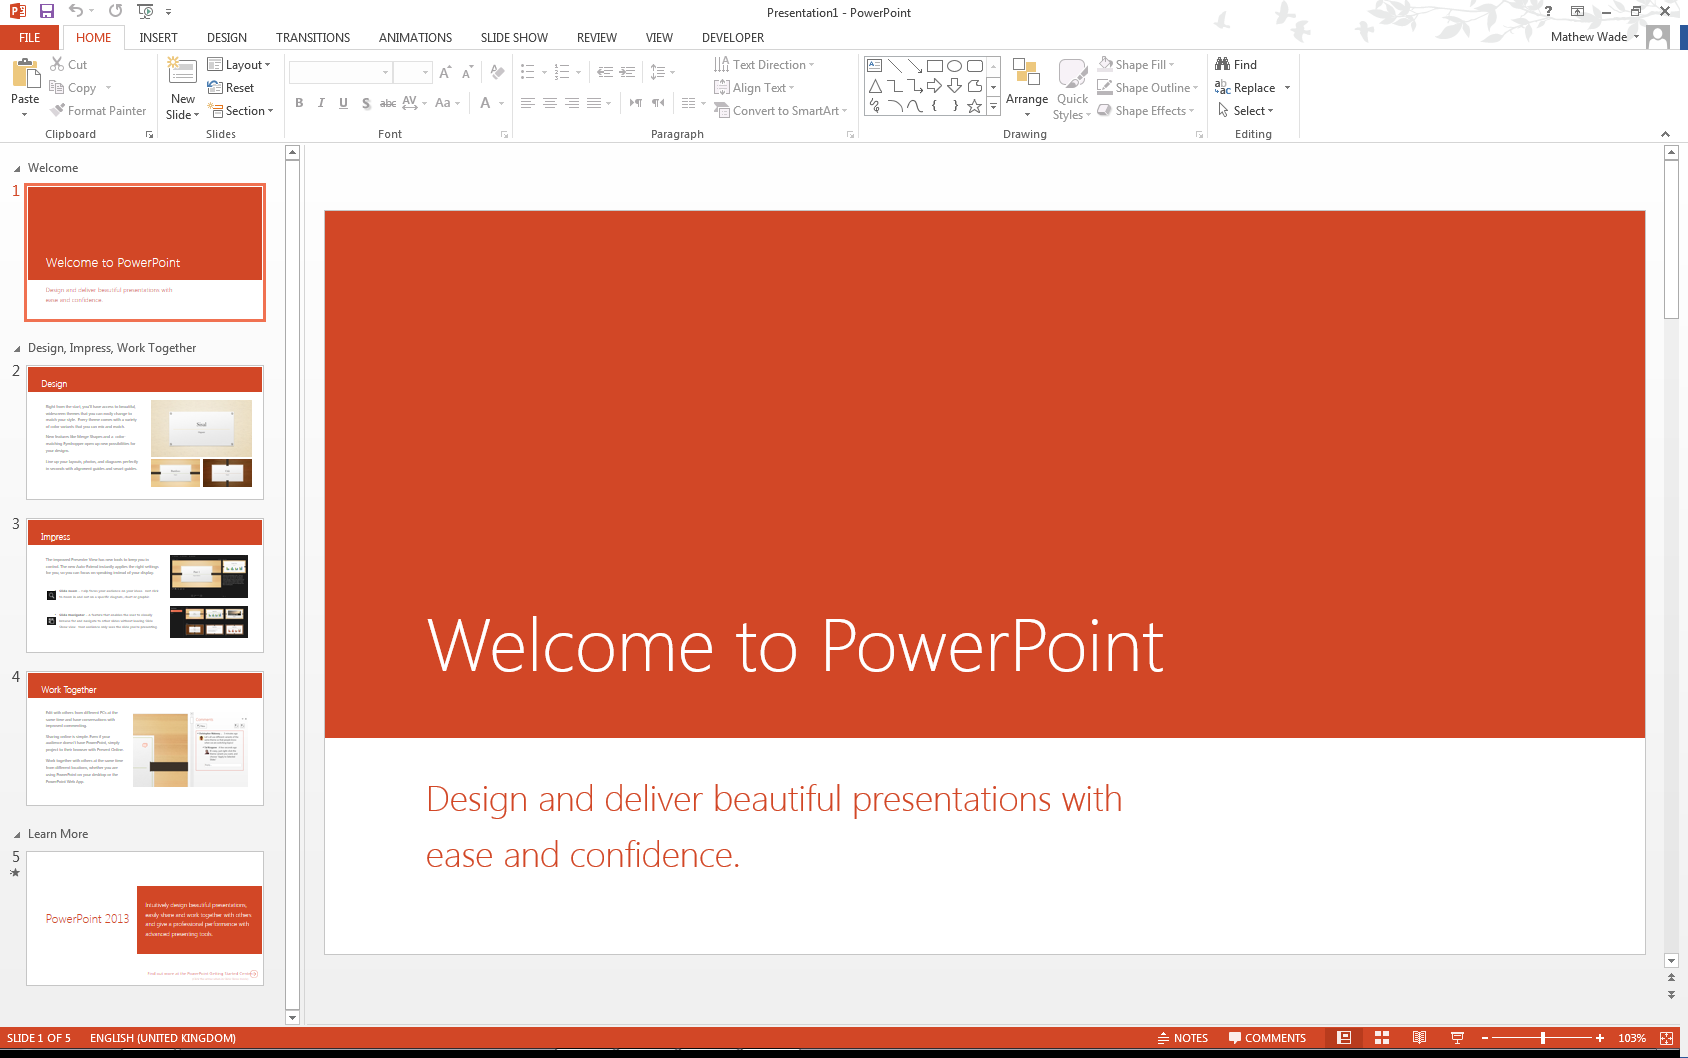This screenshot has height=1058, width=1688.
Task: Decrease list indent level
Action: point(605,72)
